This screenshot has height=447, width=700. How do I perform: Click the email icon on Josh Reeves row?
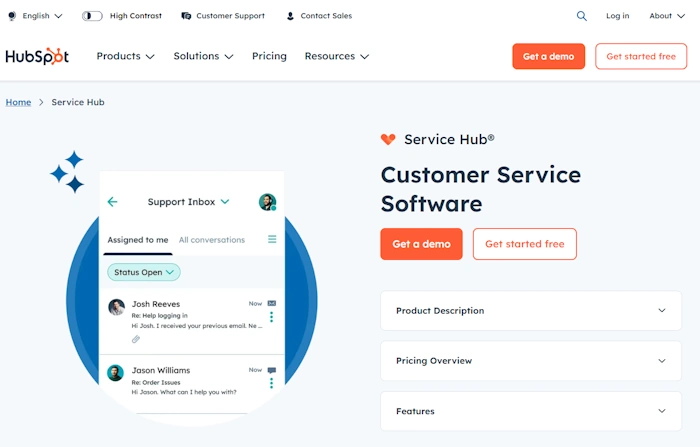click(x=271, y=303)
